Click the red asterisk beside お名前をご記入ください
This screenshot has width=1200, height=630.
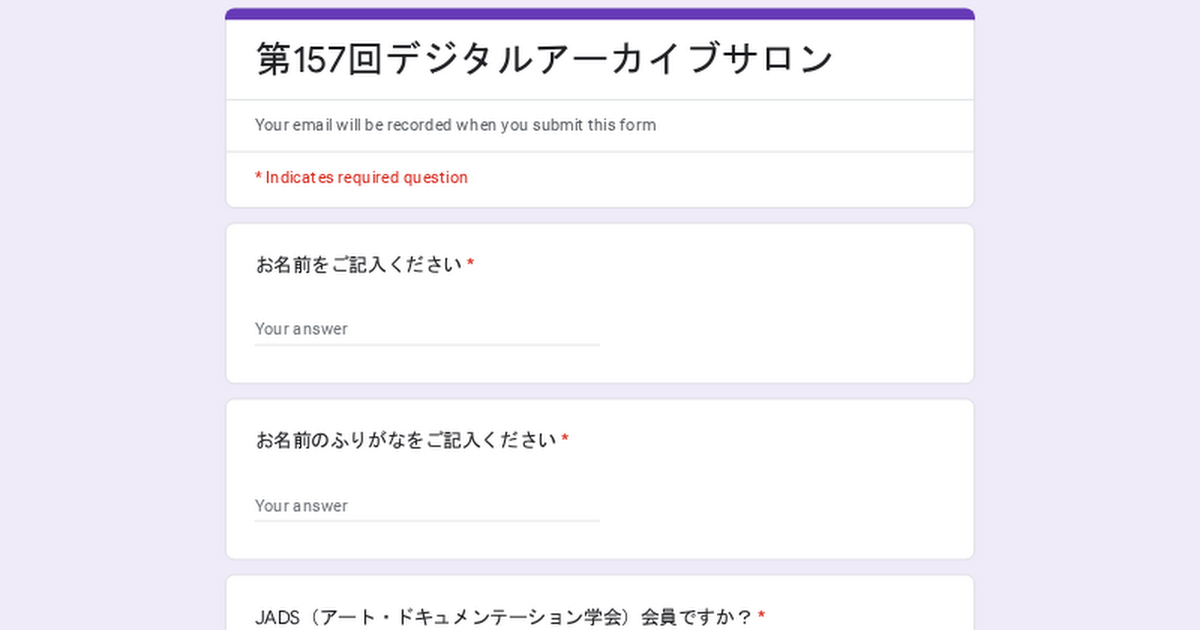[x=470, y=263]
